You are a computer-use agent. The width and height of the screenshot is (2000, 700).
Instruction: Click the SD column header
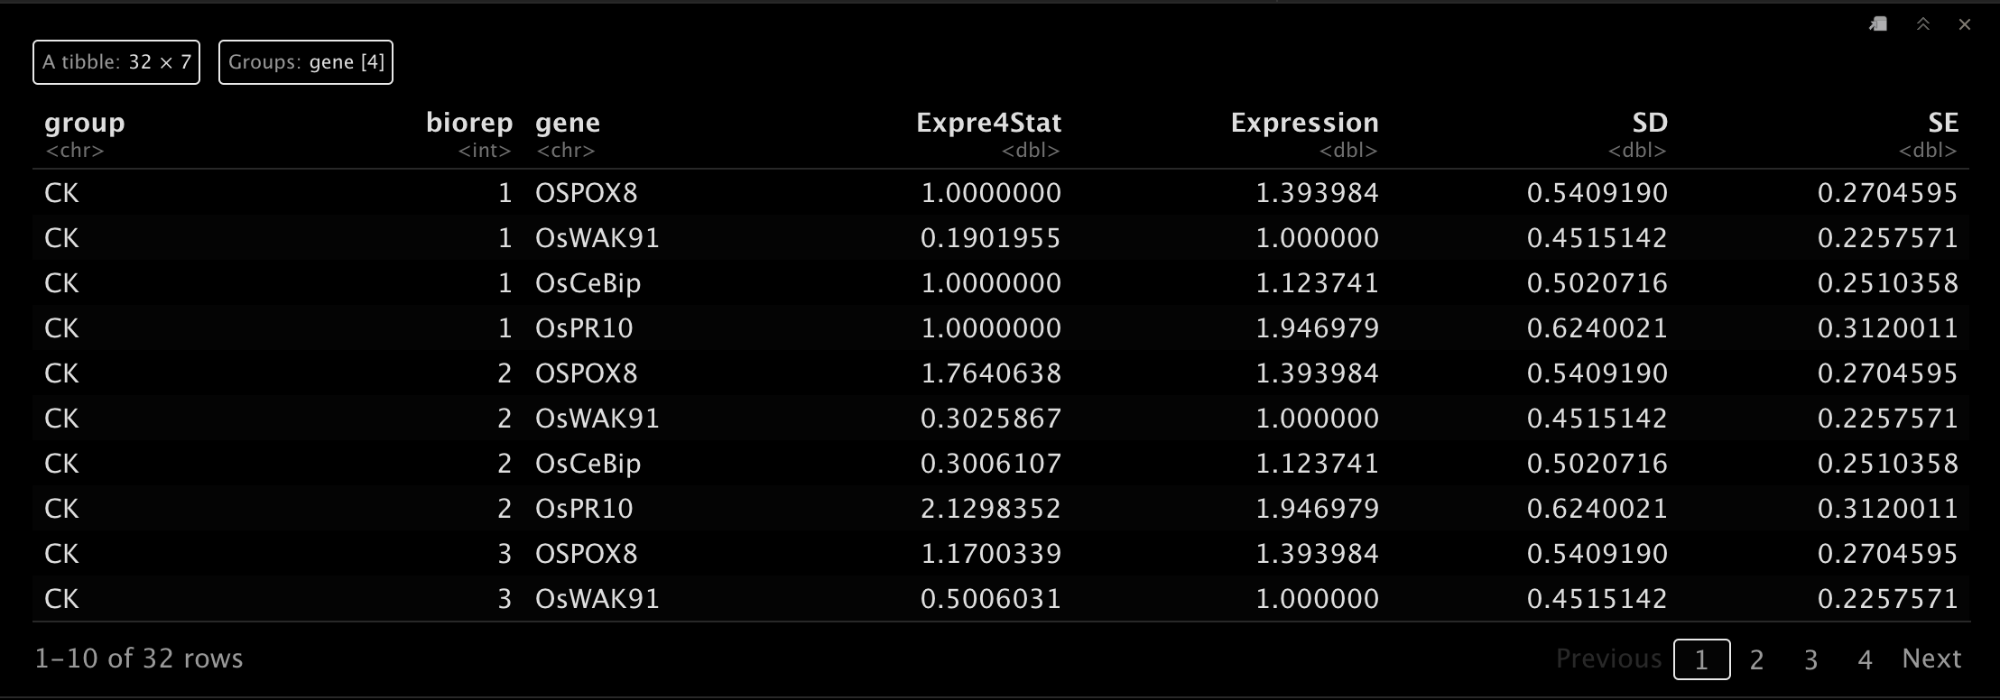pyautogui.click(x=1650, y=123)
